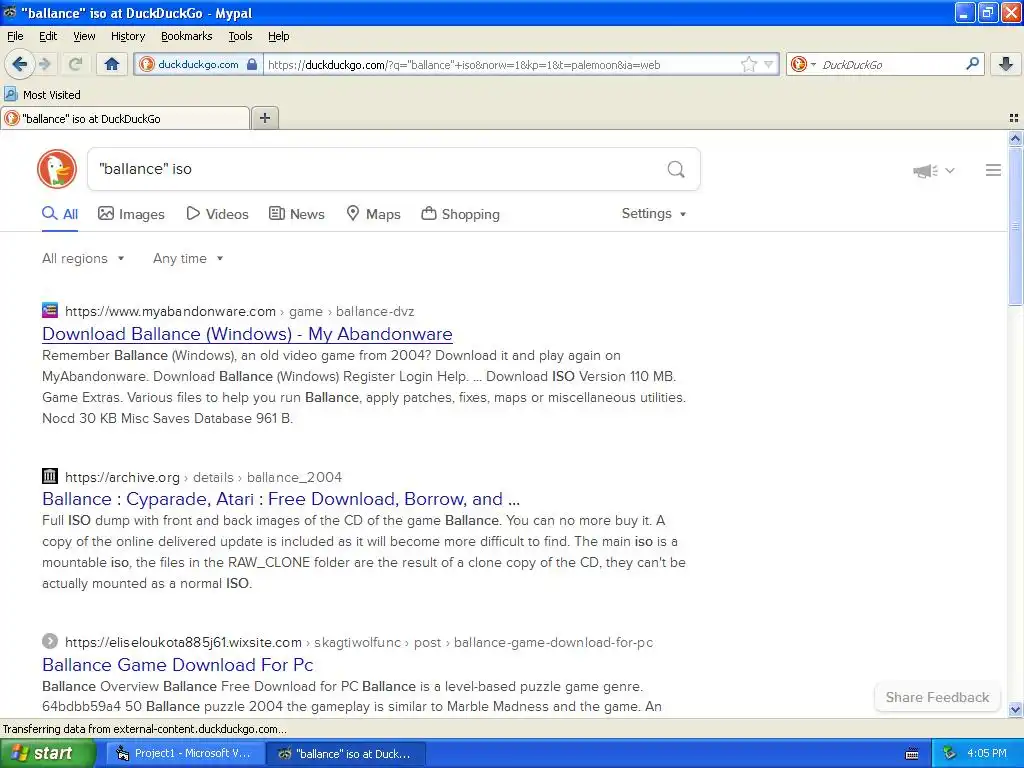Open the megaphone feedback dropdown
The height and width of the screenshot is (768, 1024).
(x=933, y=170)
